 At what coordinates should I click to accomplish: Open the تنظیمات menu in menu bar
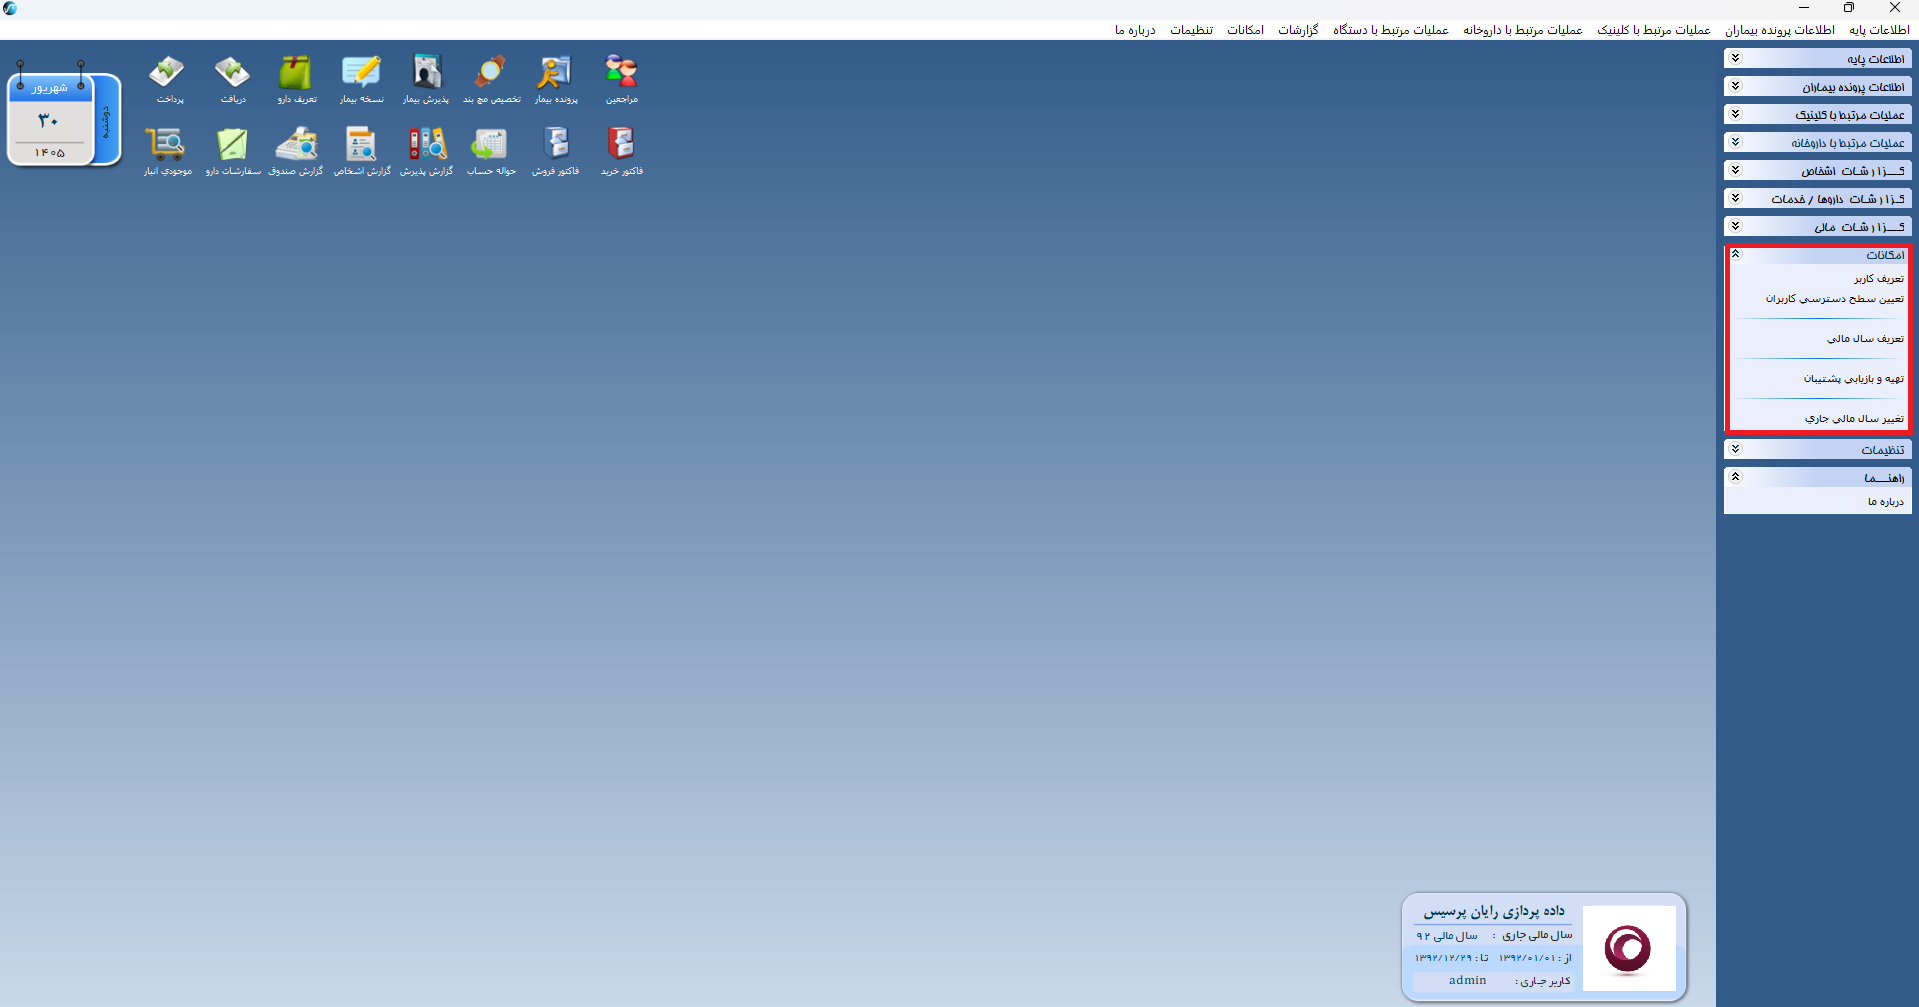tap(1191, 30)
